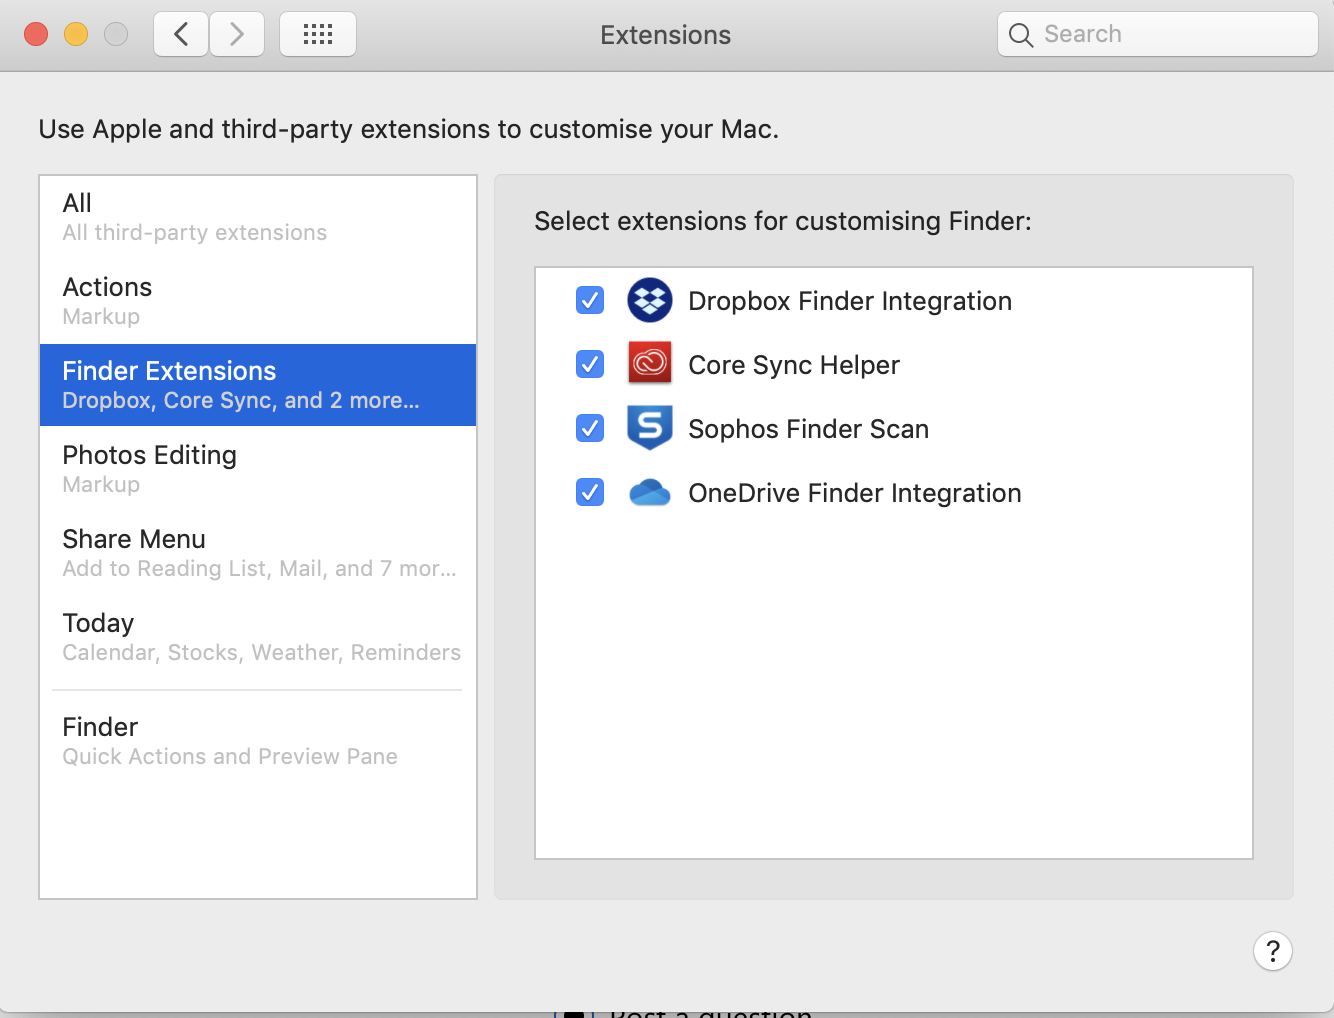
Task: Select All third-party extensions category
Action: point(258,217)
